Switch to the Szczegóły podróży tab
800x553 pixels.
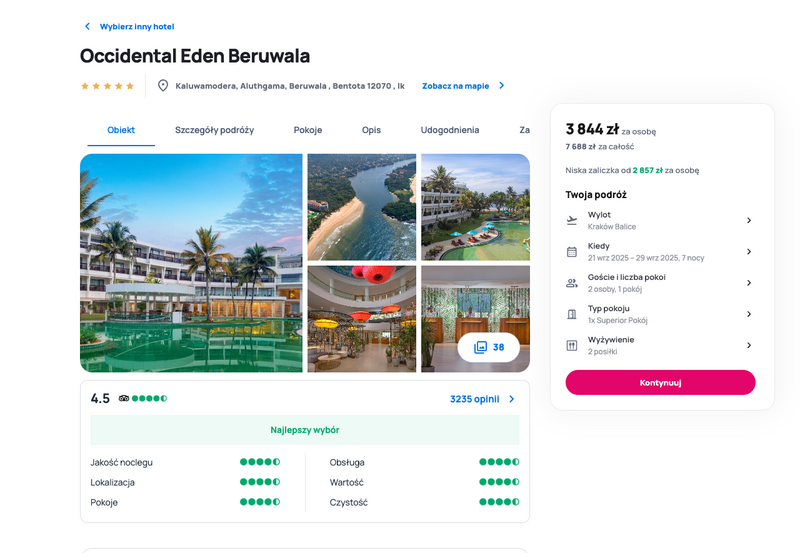pos(214,130)
